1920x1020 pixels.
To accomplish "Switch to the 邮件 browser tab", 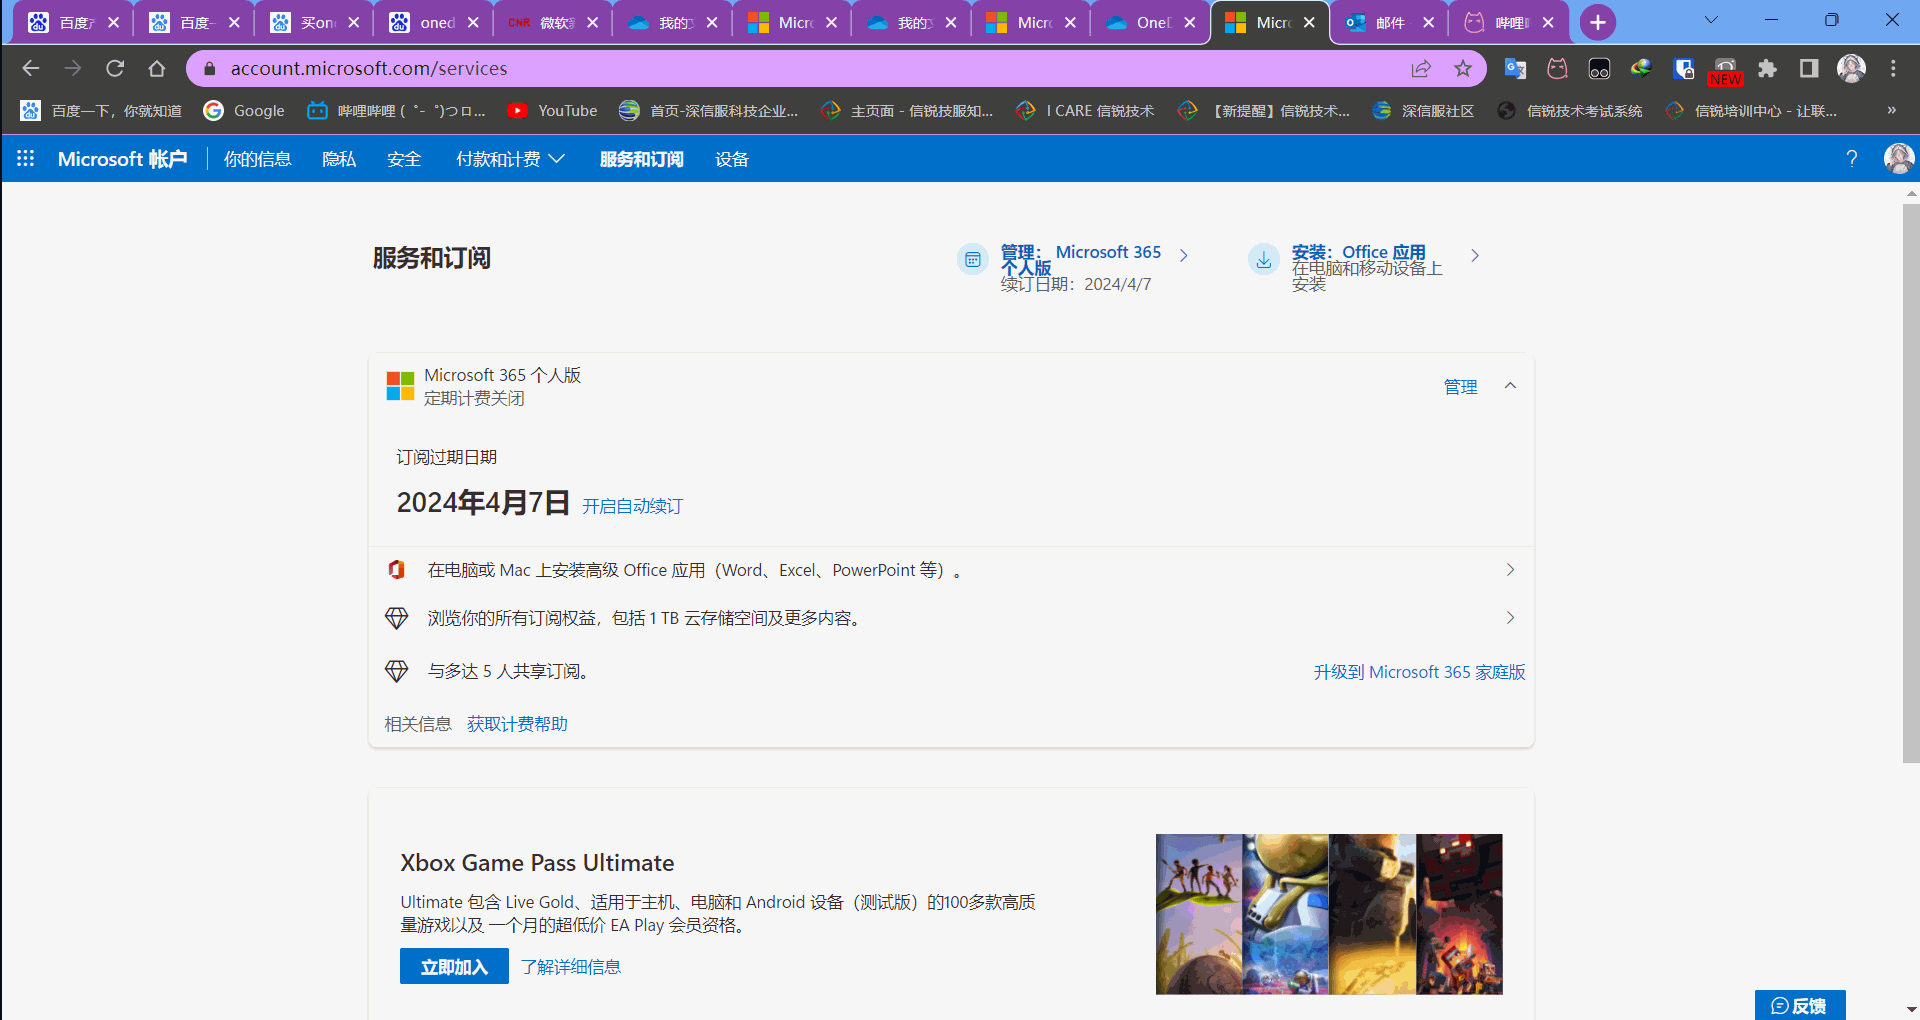I will pos(1390,22).
